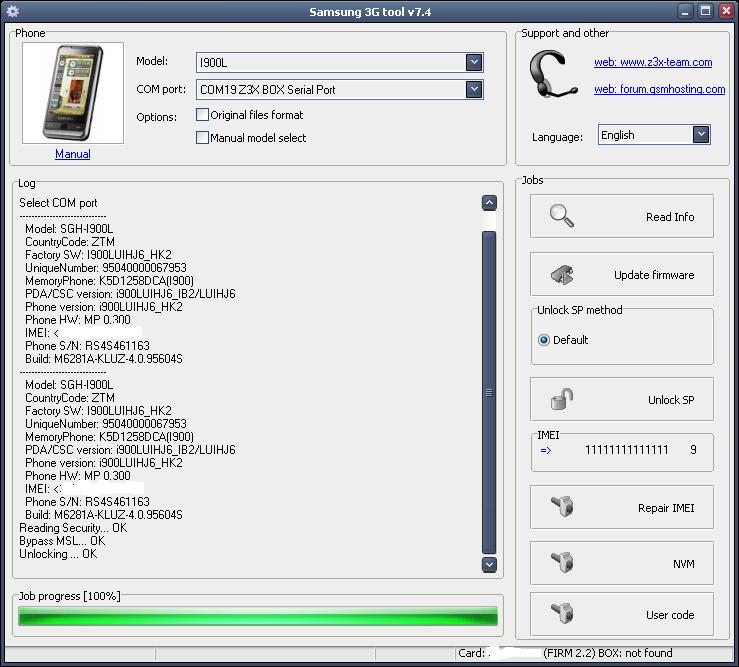Viewport: 739px width, 667px height.
Task: Click the English language field
Action: click(654, 135)
